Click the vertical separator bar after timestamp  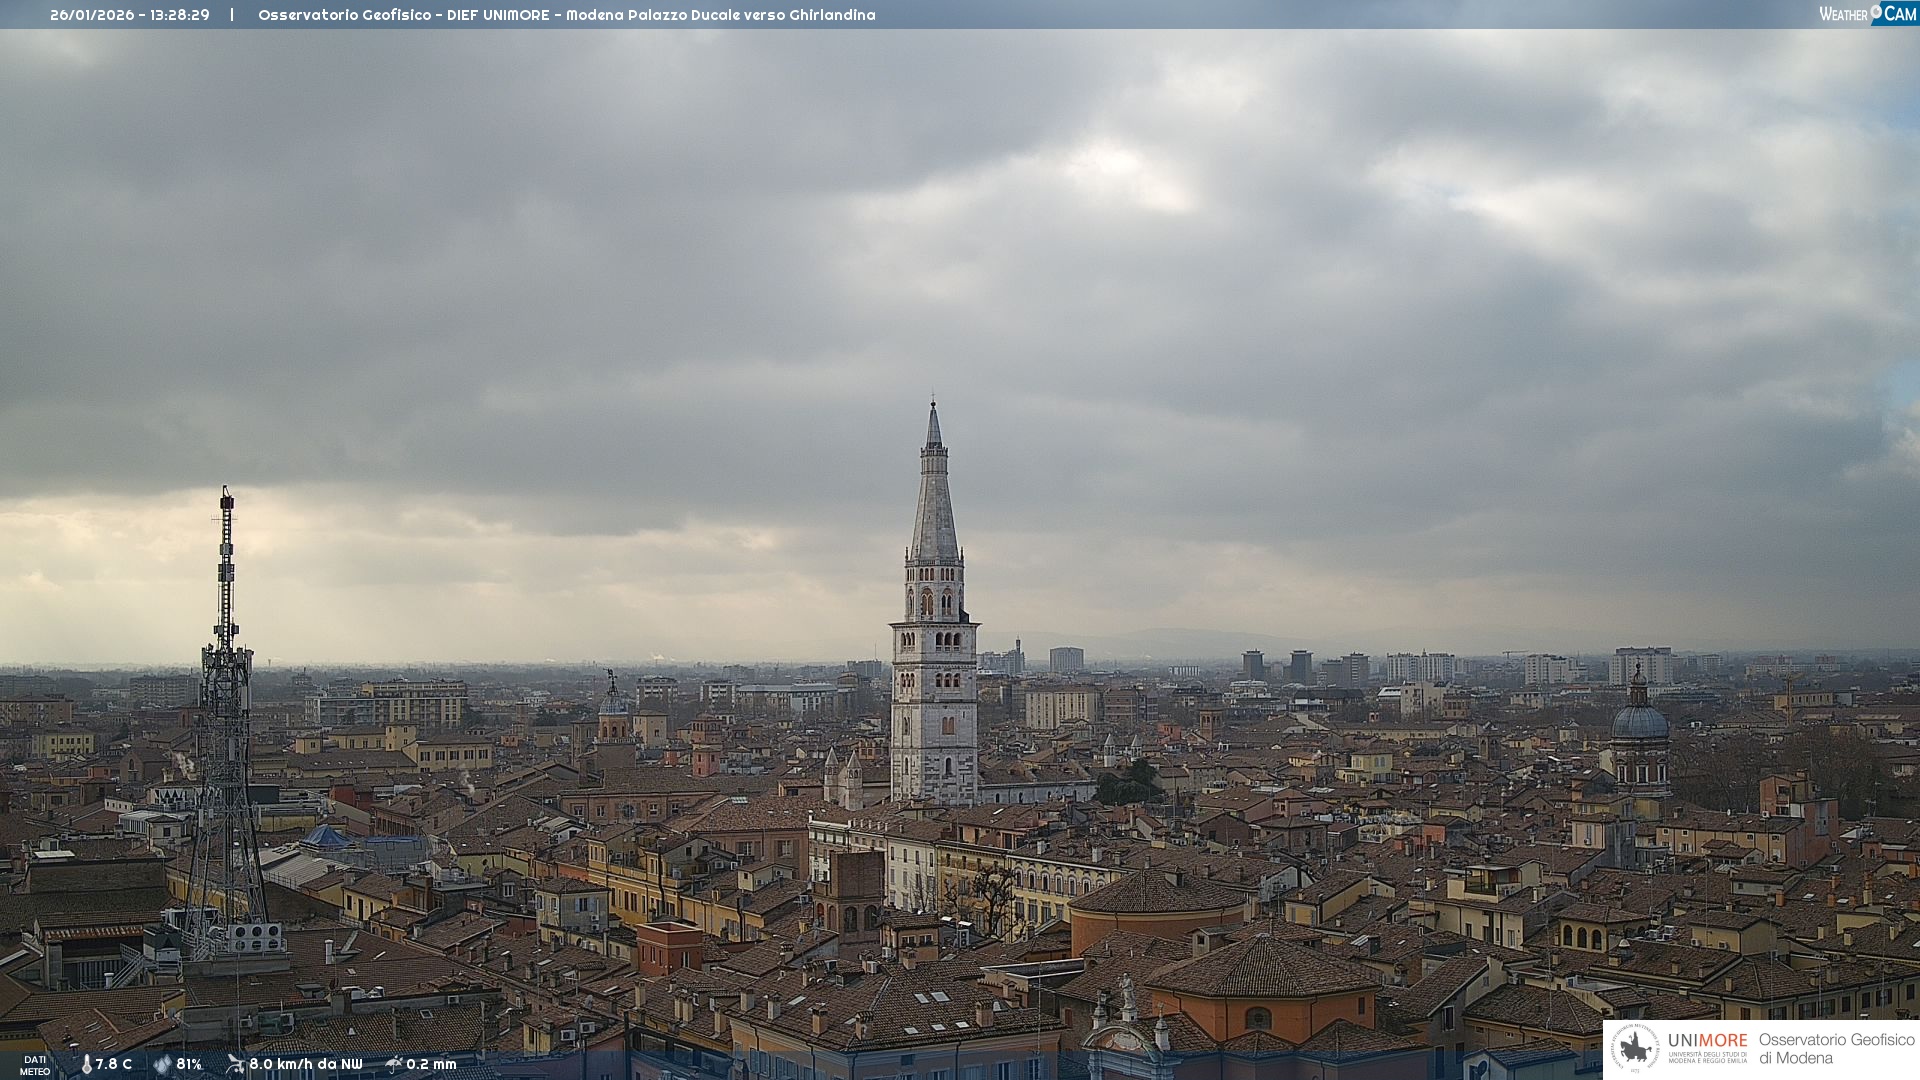232,15
